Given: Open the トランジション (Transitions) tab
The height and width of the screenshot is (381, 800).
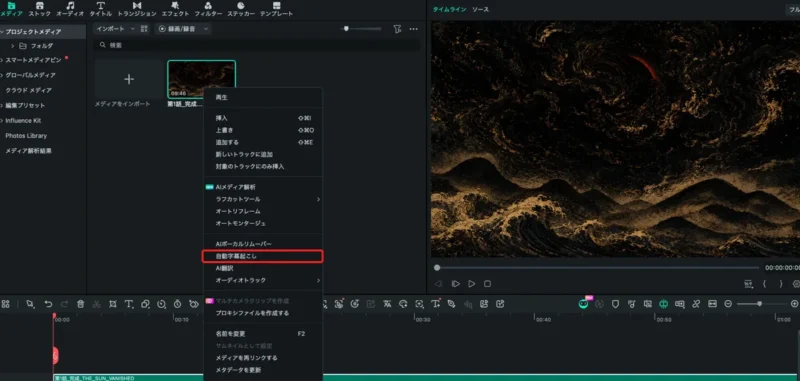Looking at the screenshot, I should tap(137, 9).
